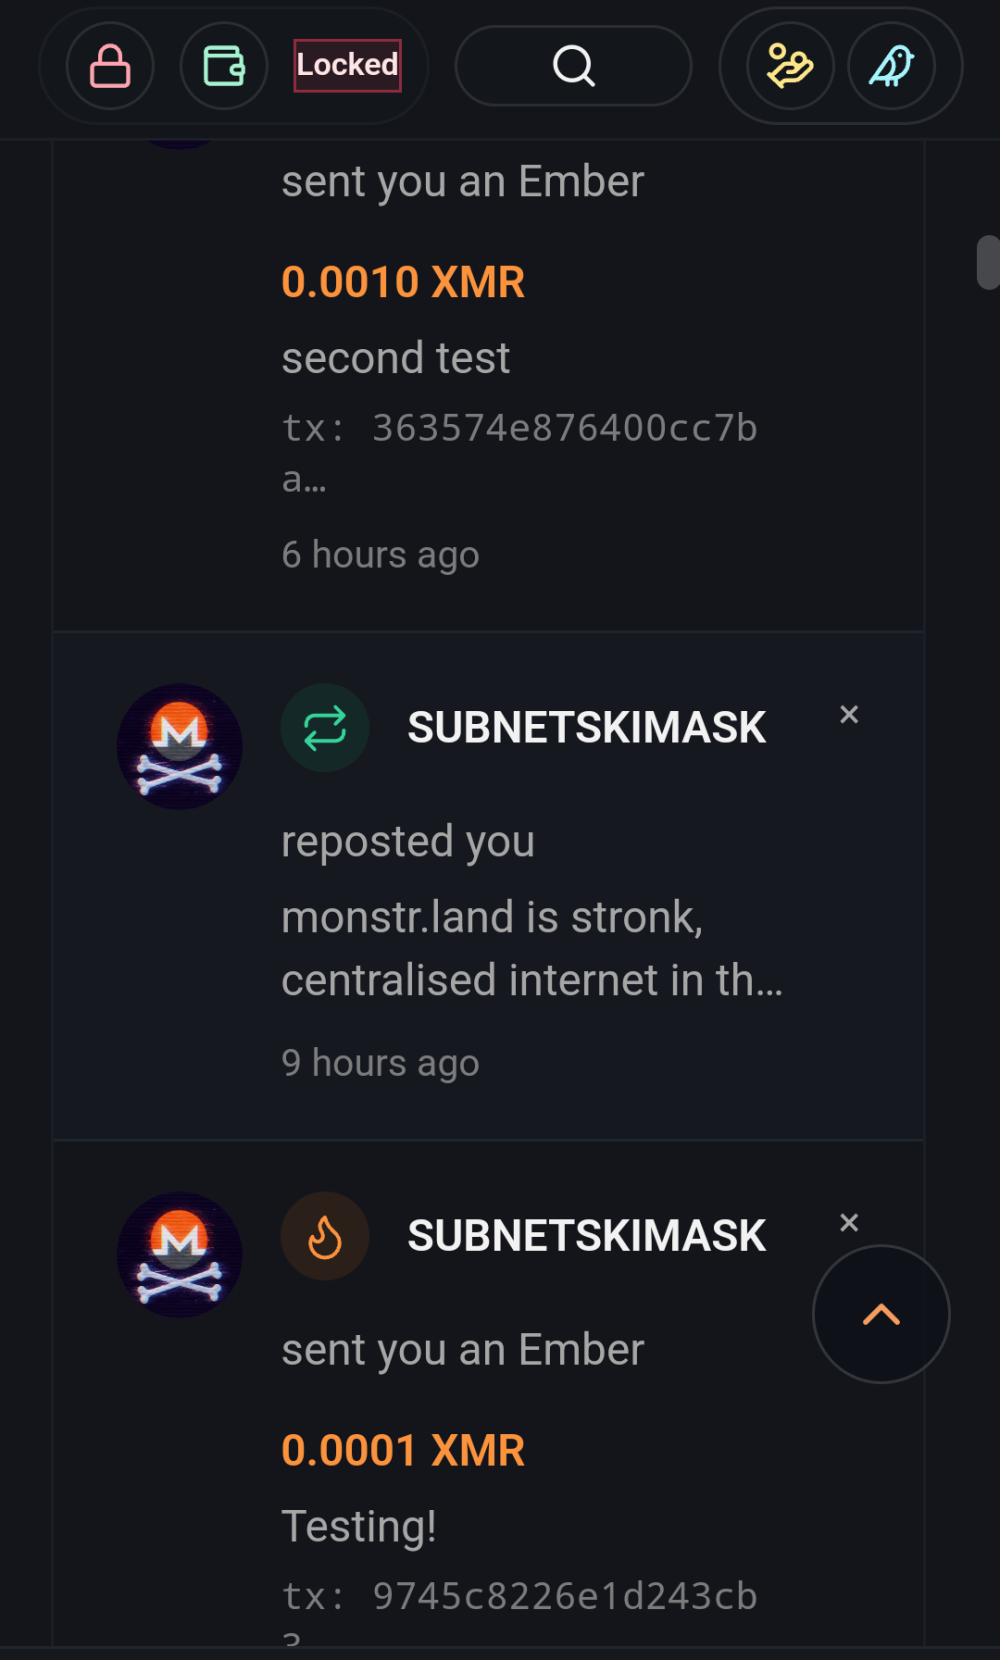The height and width of the screenshot is (1660, 1000).
Task: Open the reposted monstr.land post preview
Action: 531,948
